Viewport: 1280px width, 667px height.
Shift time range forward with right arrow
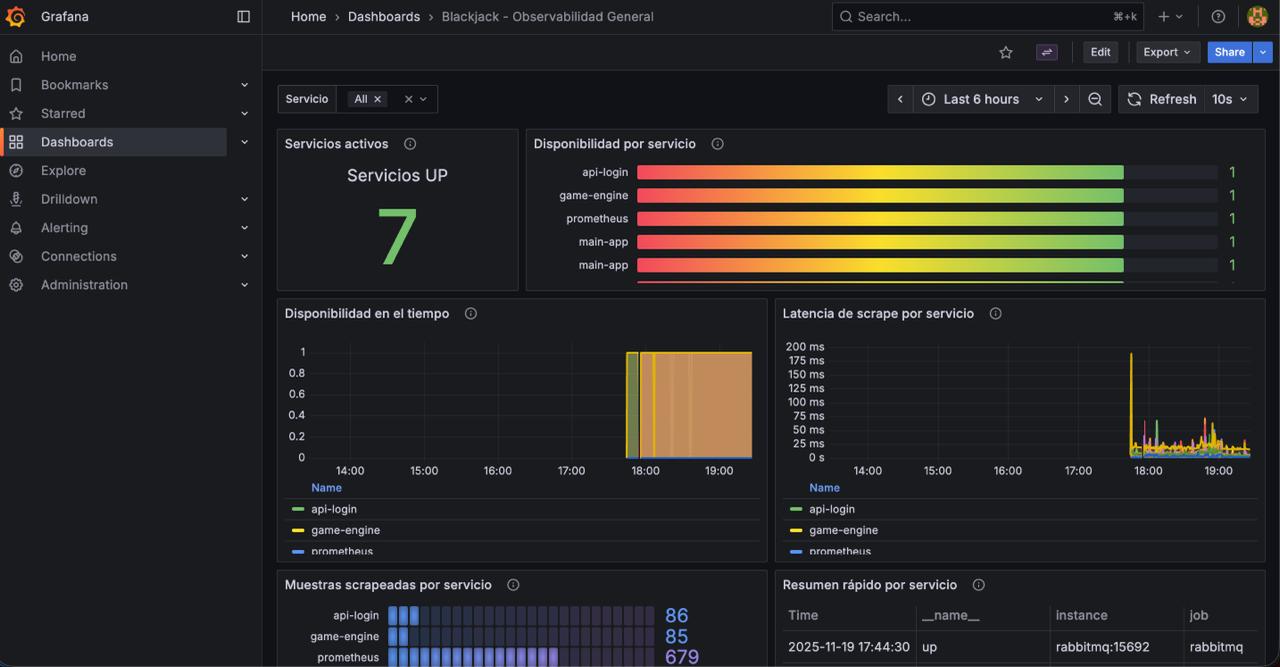pos(1066,99)
